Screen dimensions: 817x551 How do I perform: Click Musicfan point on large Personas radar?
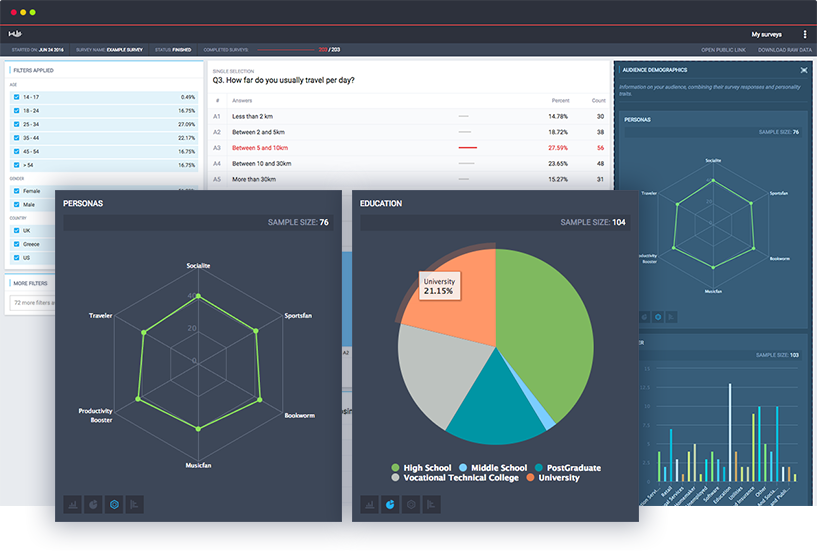pyautogui.click(x=198, y=428)
